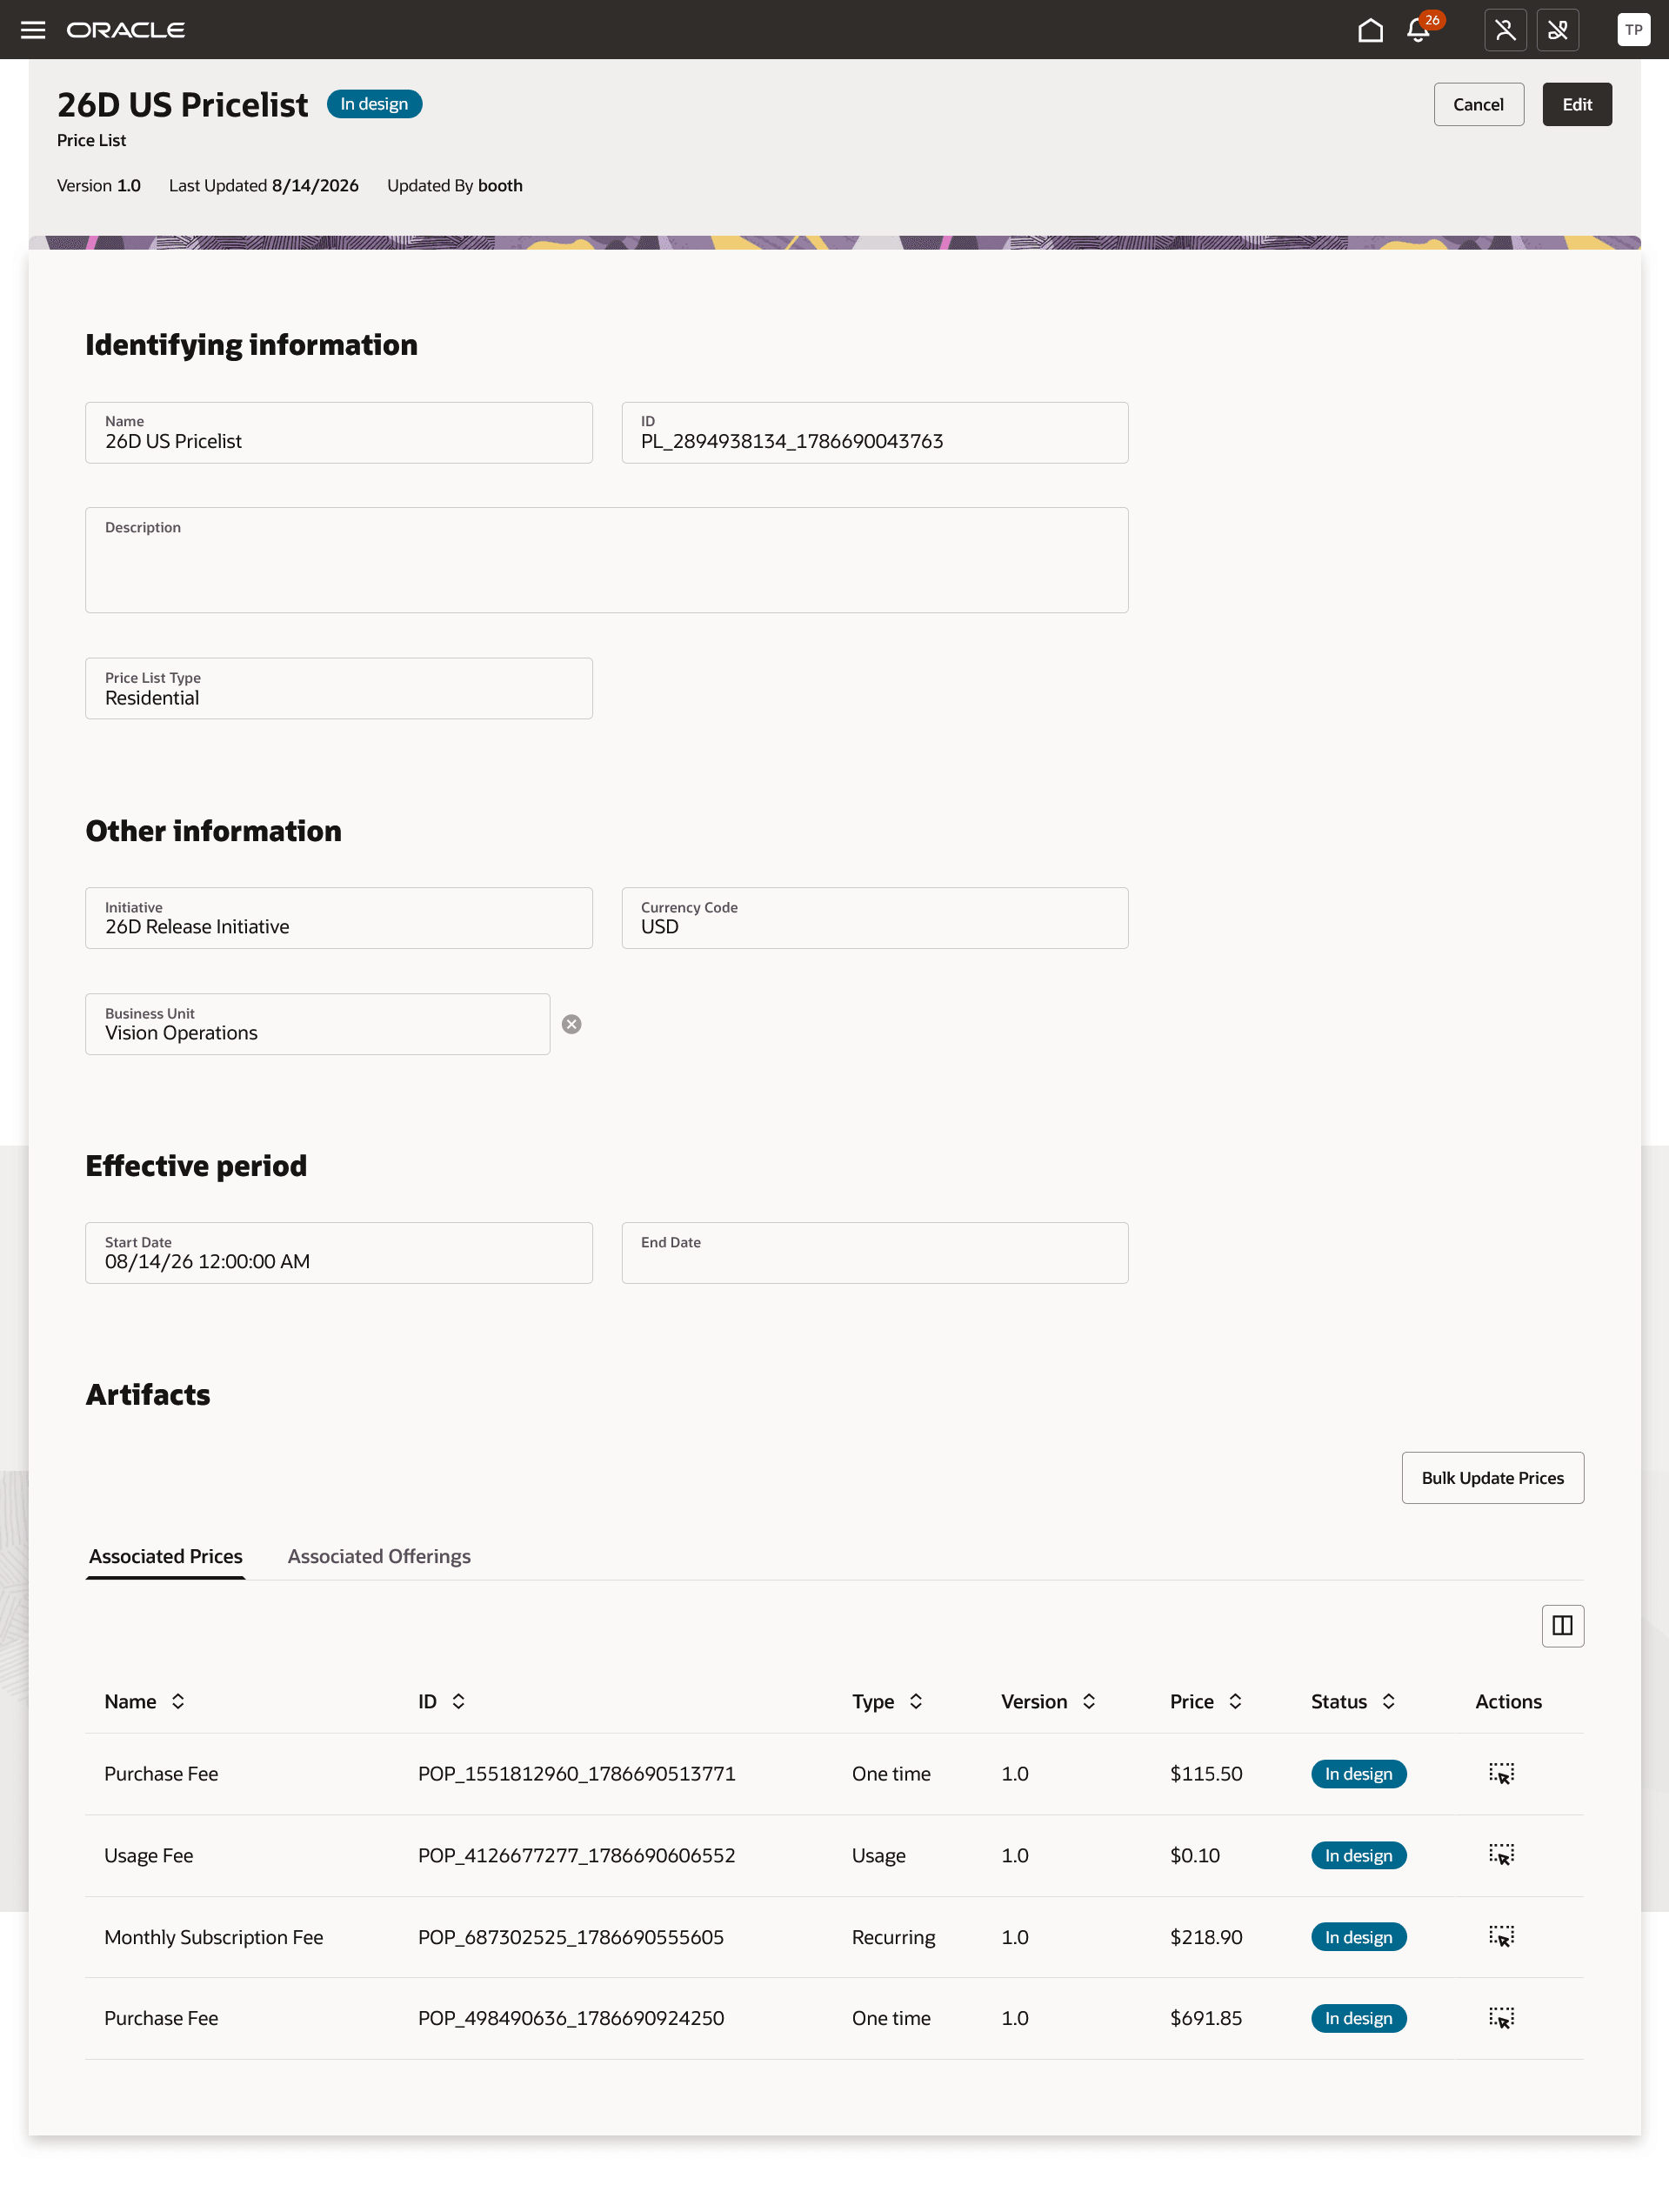Click the Name field with 26D US Pricelist
The image size is (1669, 2212).
pyautogui.click(x=339, y=433)
